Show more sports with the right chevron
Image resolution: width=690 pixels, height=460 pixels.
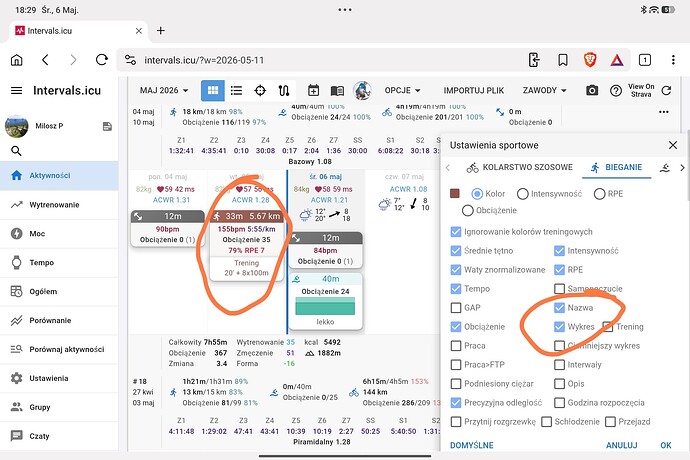pyautogui.click(x=682, y=168)
